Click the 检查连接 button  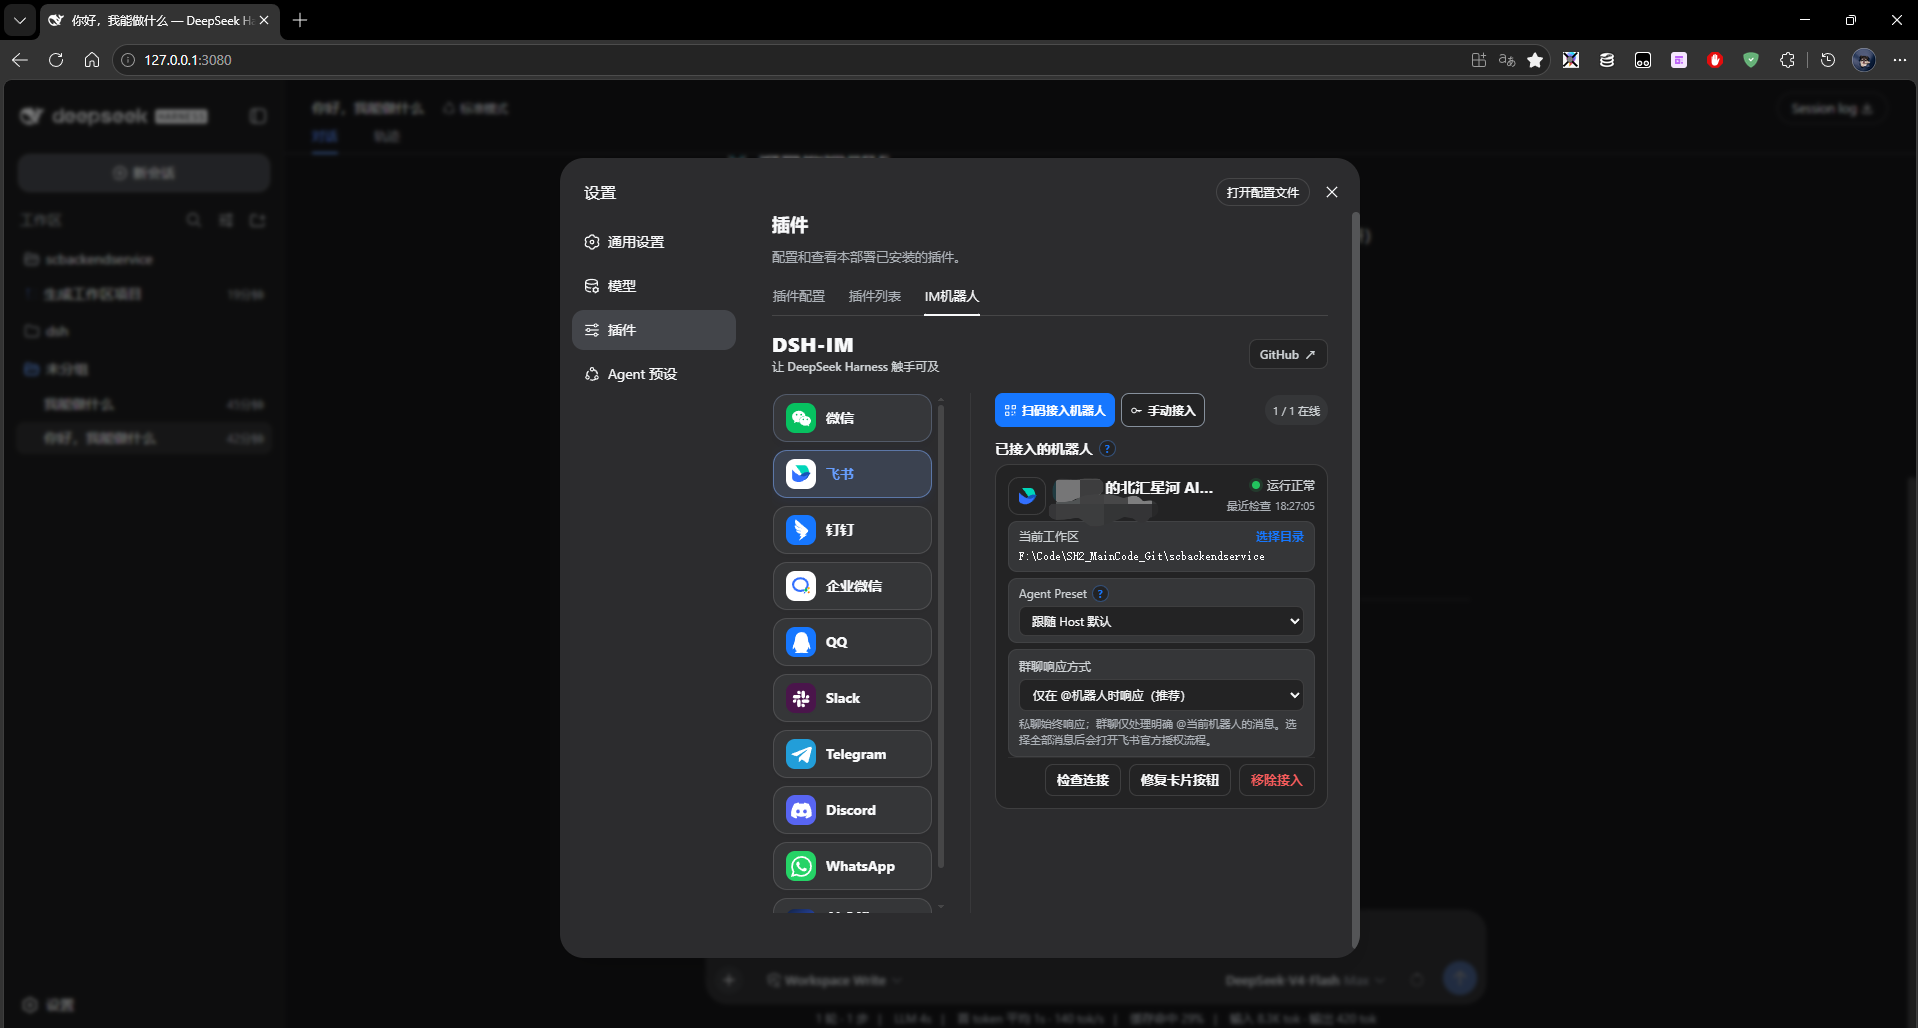pyautogui.click(x=1083, y=780)
